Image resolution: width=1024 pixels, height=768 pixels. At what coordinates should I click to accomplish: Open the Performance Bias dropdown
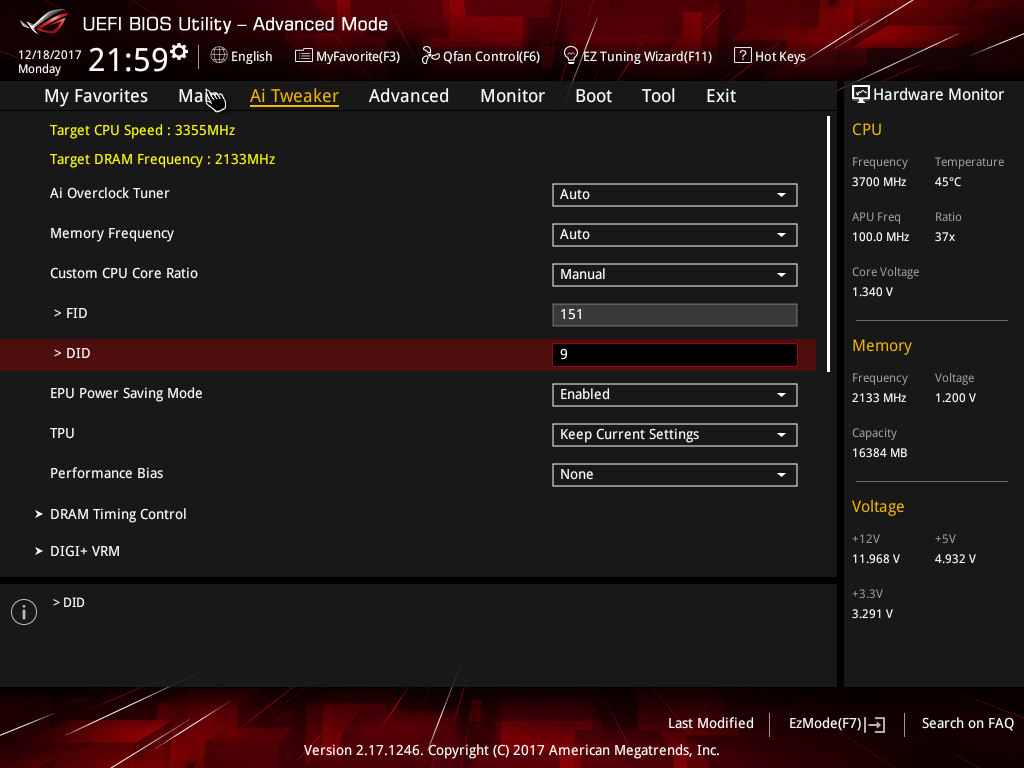(675, 475)
